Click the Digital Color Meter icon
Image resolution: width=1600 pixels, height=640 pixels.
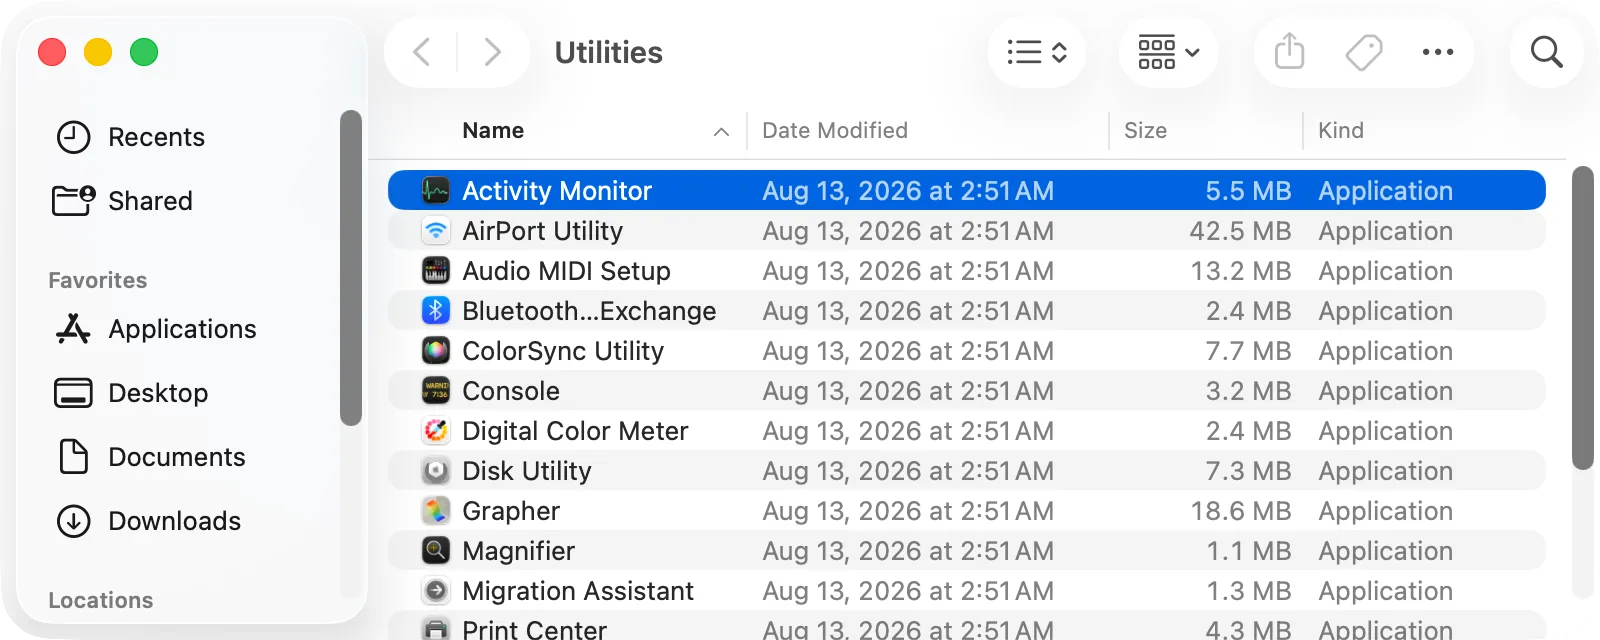pos(435,430)
